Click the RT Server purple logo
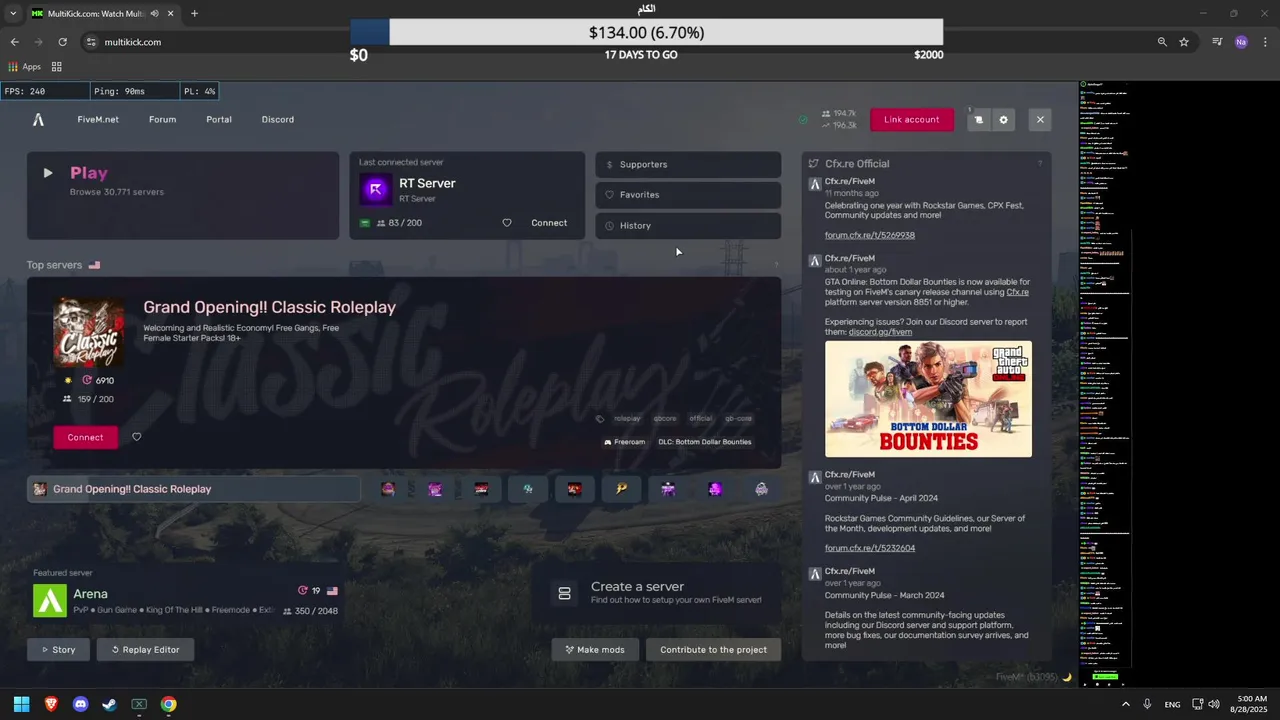The height and width of the screenshot is (720, 1280). pos(375,189)
